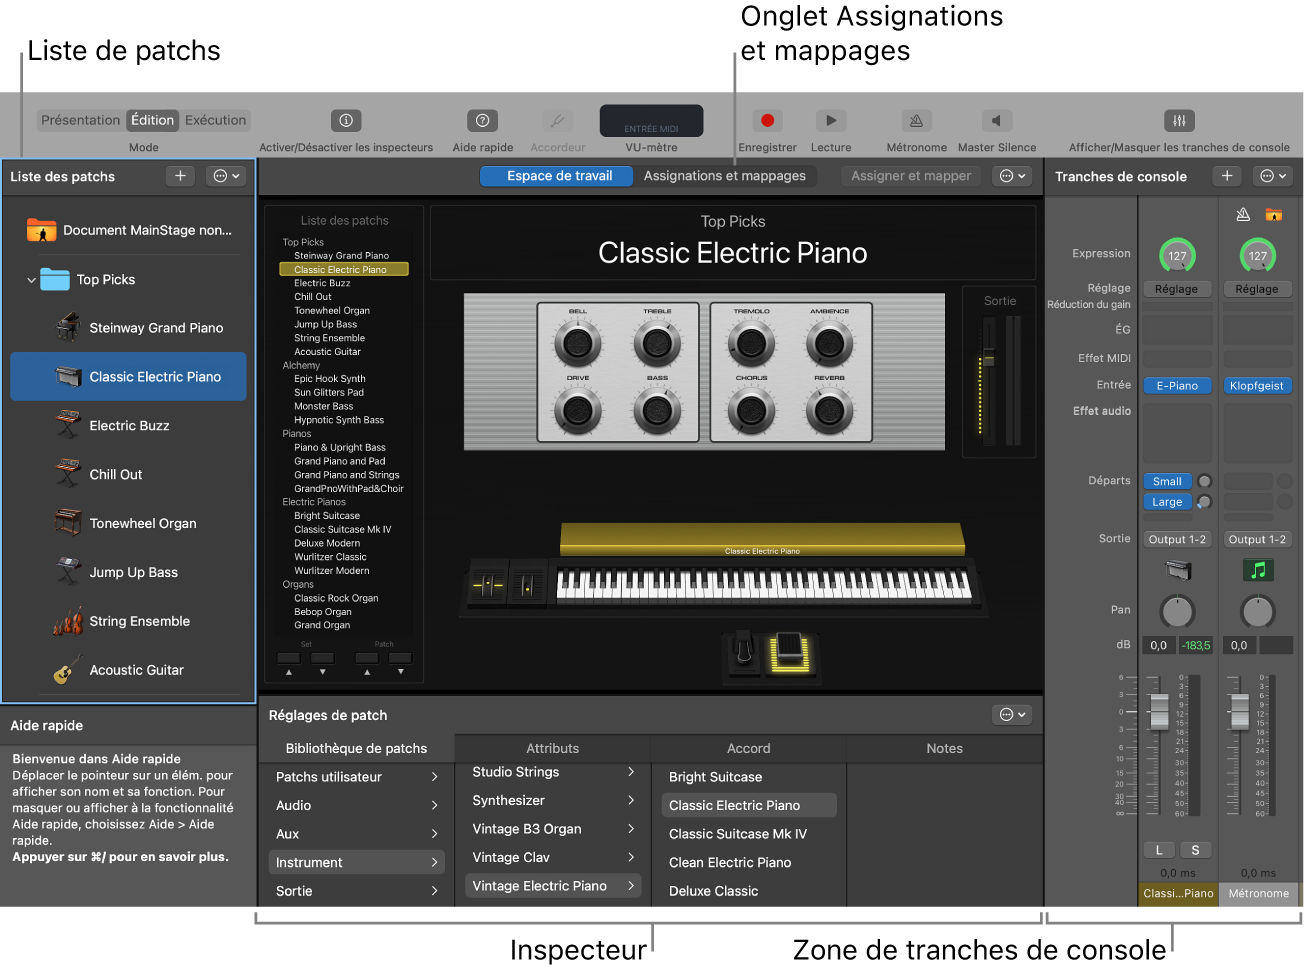Select the Electric Buzz patch icon
This screenshot has width=1306, height=976.
68,425
